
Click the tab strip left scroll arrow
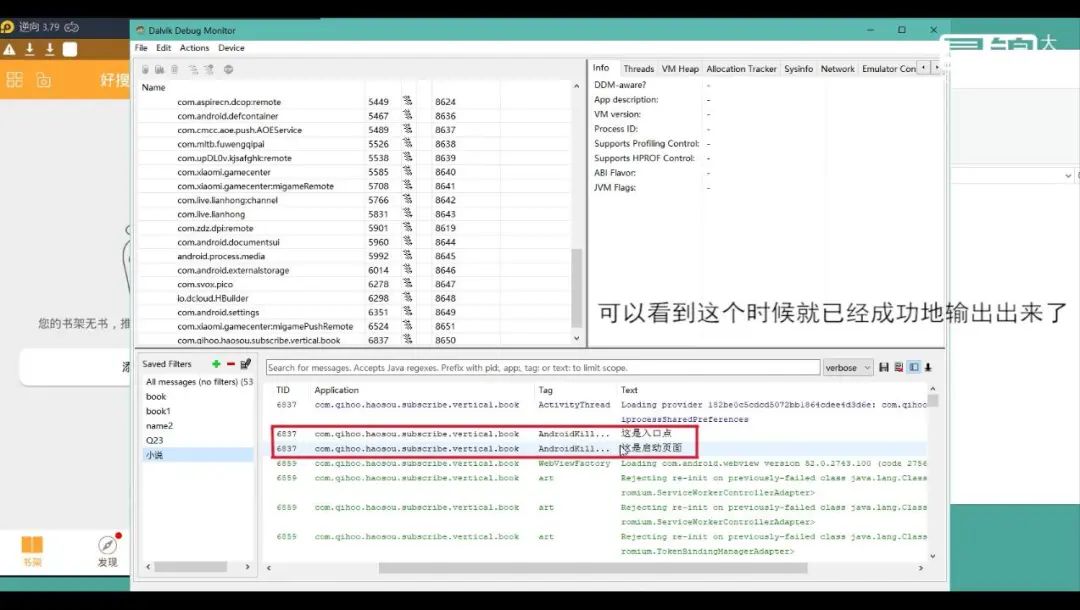[x=924, y=67]
